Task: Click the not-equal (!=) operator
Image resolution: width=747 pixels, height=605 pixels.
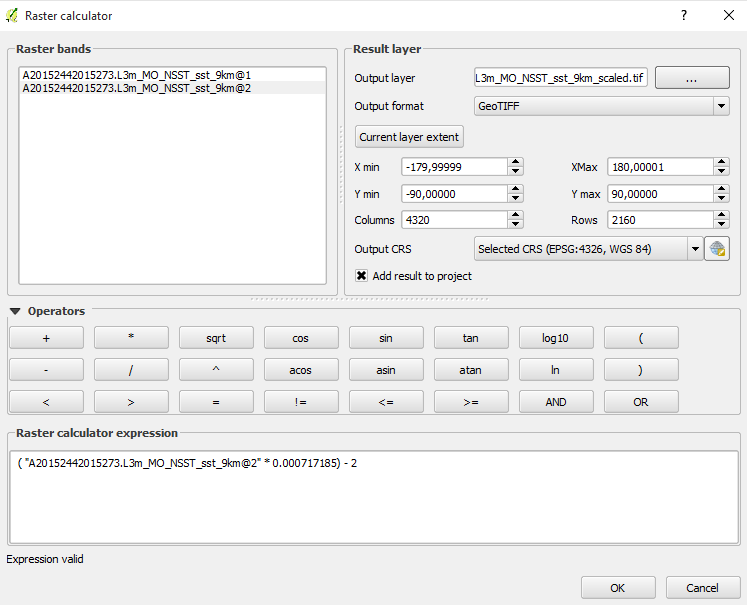Action: click(300, 402)
